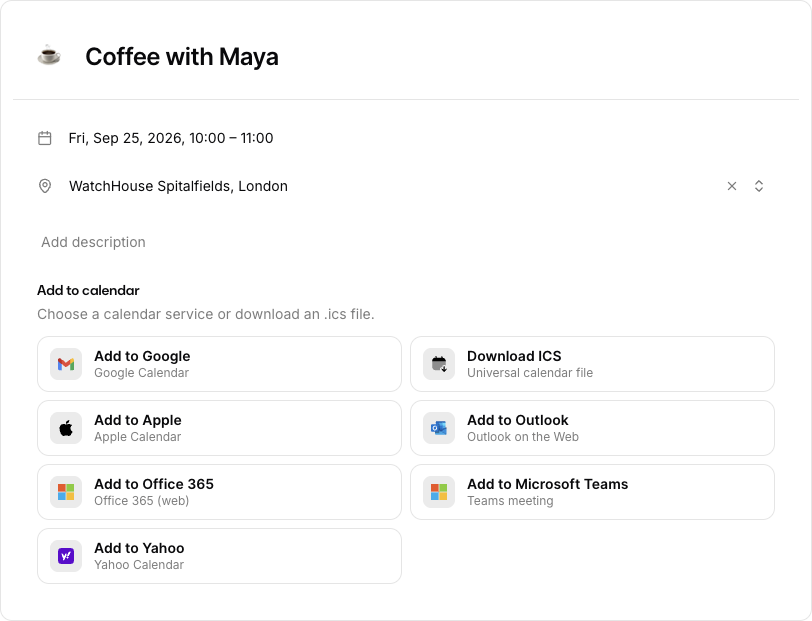This screenshot has width=812, height=621.
Task: Click the Office 365 (web) subtitle
Action: [x=141, y=501]
